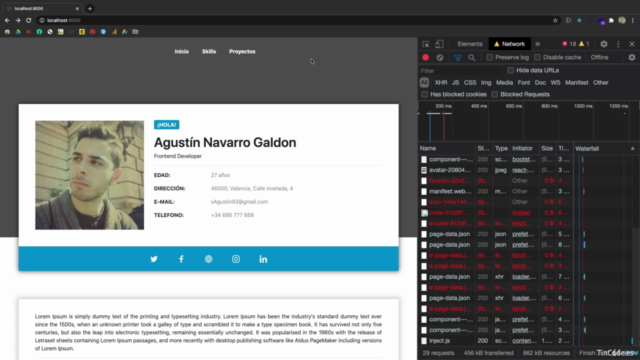
Task: Clear the network log
Action: (x=440, y=58)
